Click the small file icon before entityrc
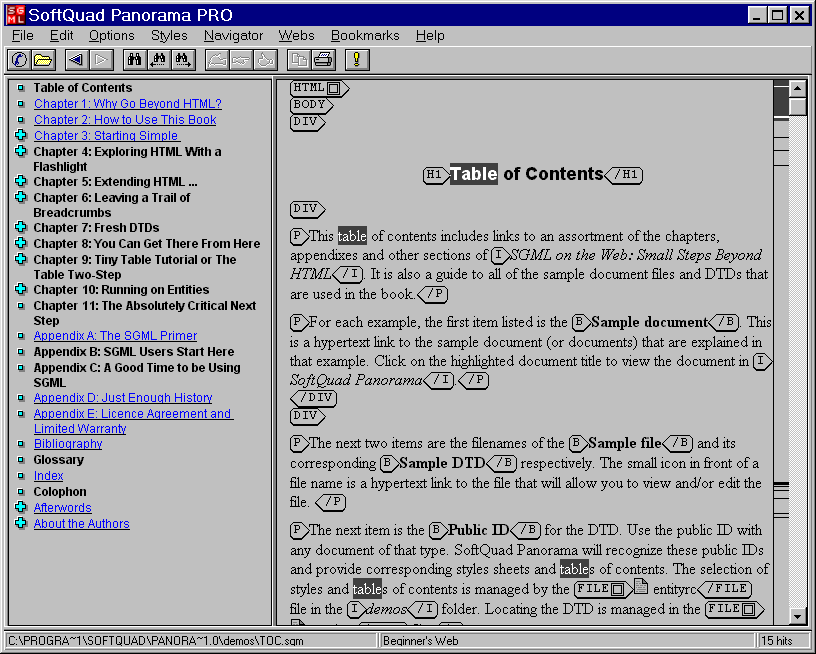Screen dimensions: 816x654 click(x=641, y=586)
